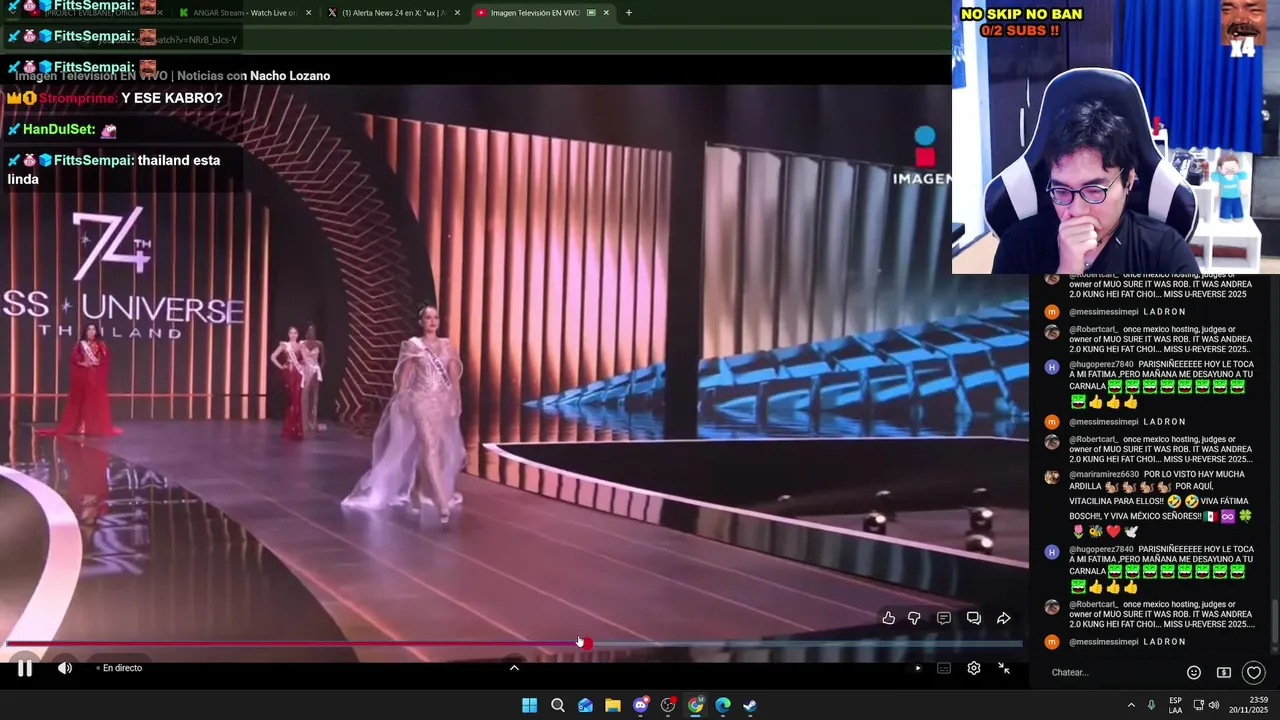Open Windows taskbar search
The image size is (1280, 720).
(x=558, y=705)
